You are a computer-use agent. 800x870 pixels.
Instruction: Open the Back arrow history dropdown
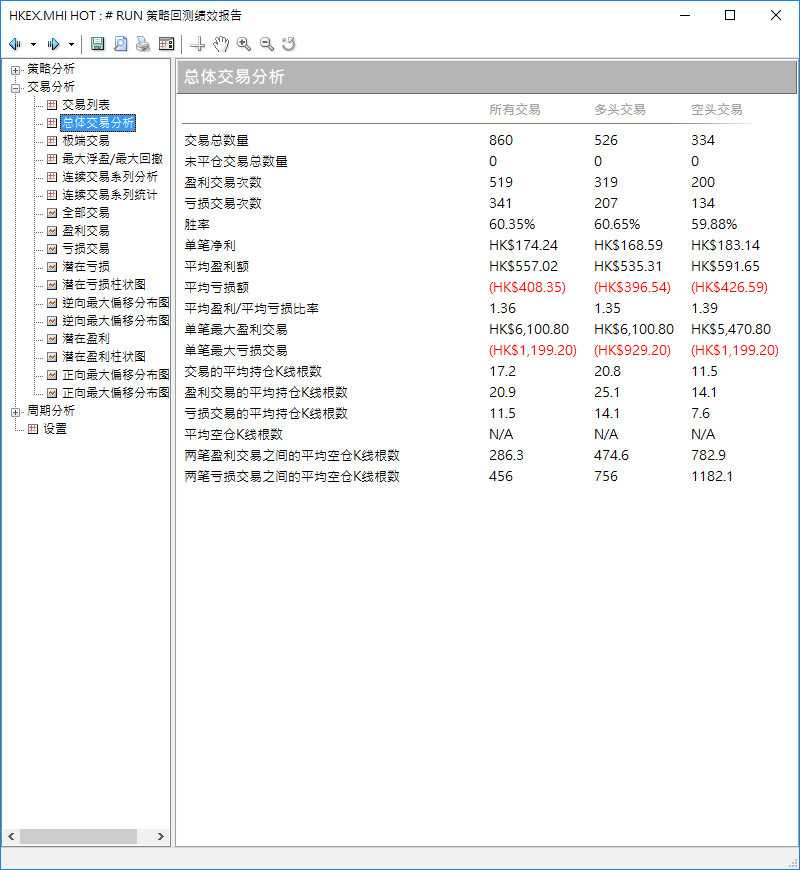click(33, 44)
